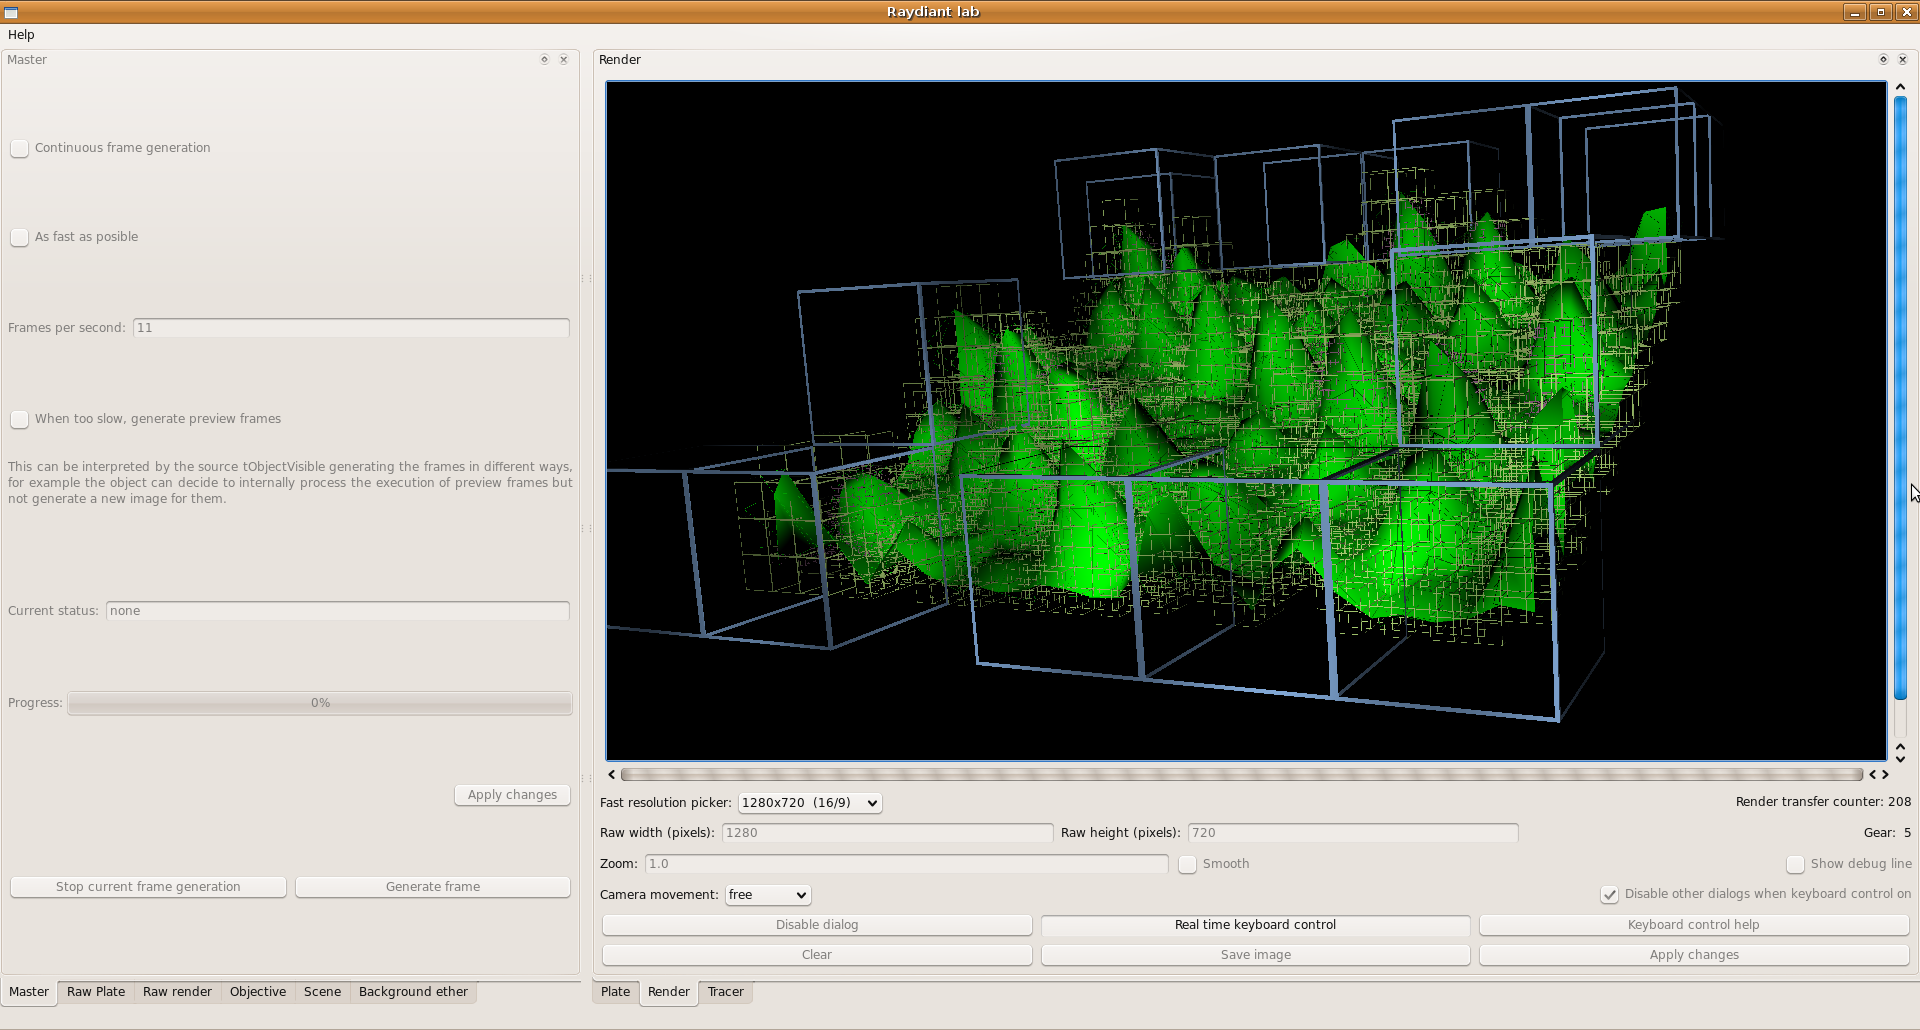This screenshot has width=1920, height=1030.
Task: Uncheck Disable other dialogs when keyboard control on
Action: [1609, 895]
